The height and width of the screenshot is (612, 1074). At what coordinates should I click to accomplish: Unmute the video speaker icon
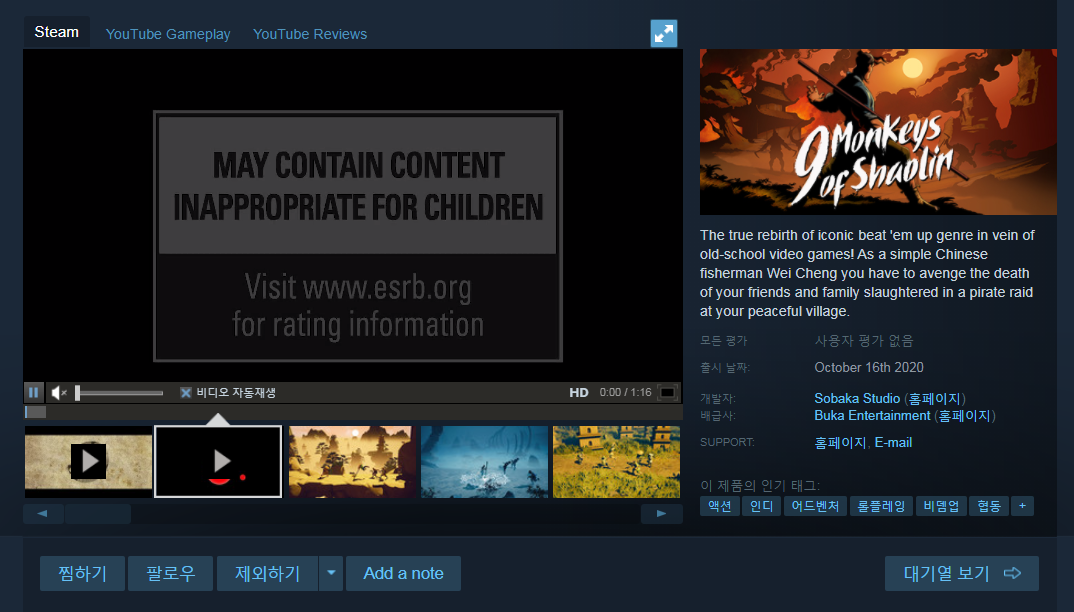click(x=59, y=393)
